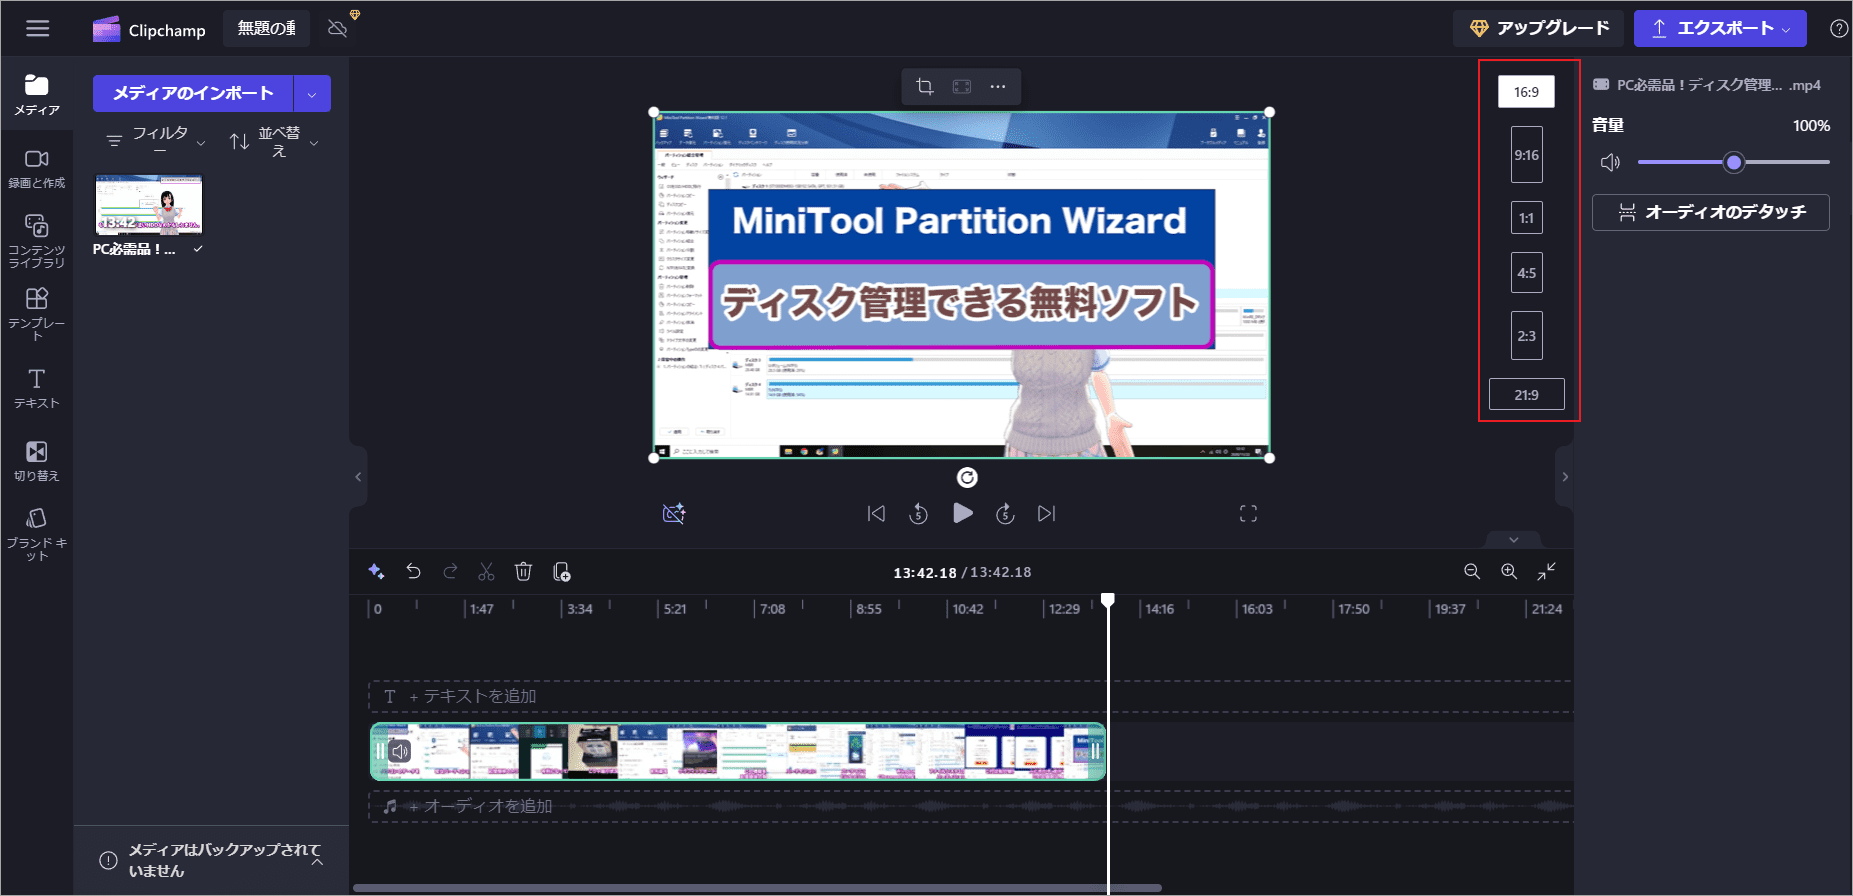Select the PC必需品 media thumbnail
The image size is (1853, 896).
coord(149,204)
